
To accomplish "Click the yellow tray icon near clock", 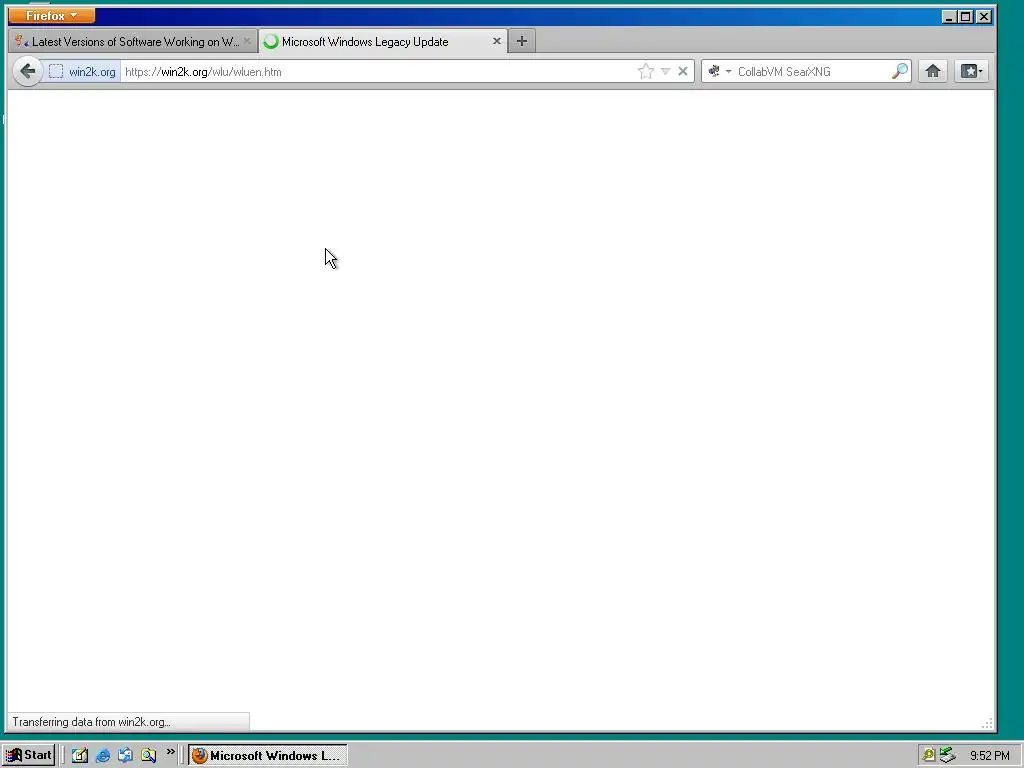I will click(928, 756).
